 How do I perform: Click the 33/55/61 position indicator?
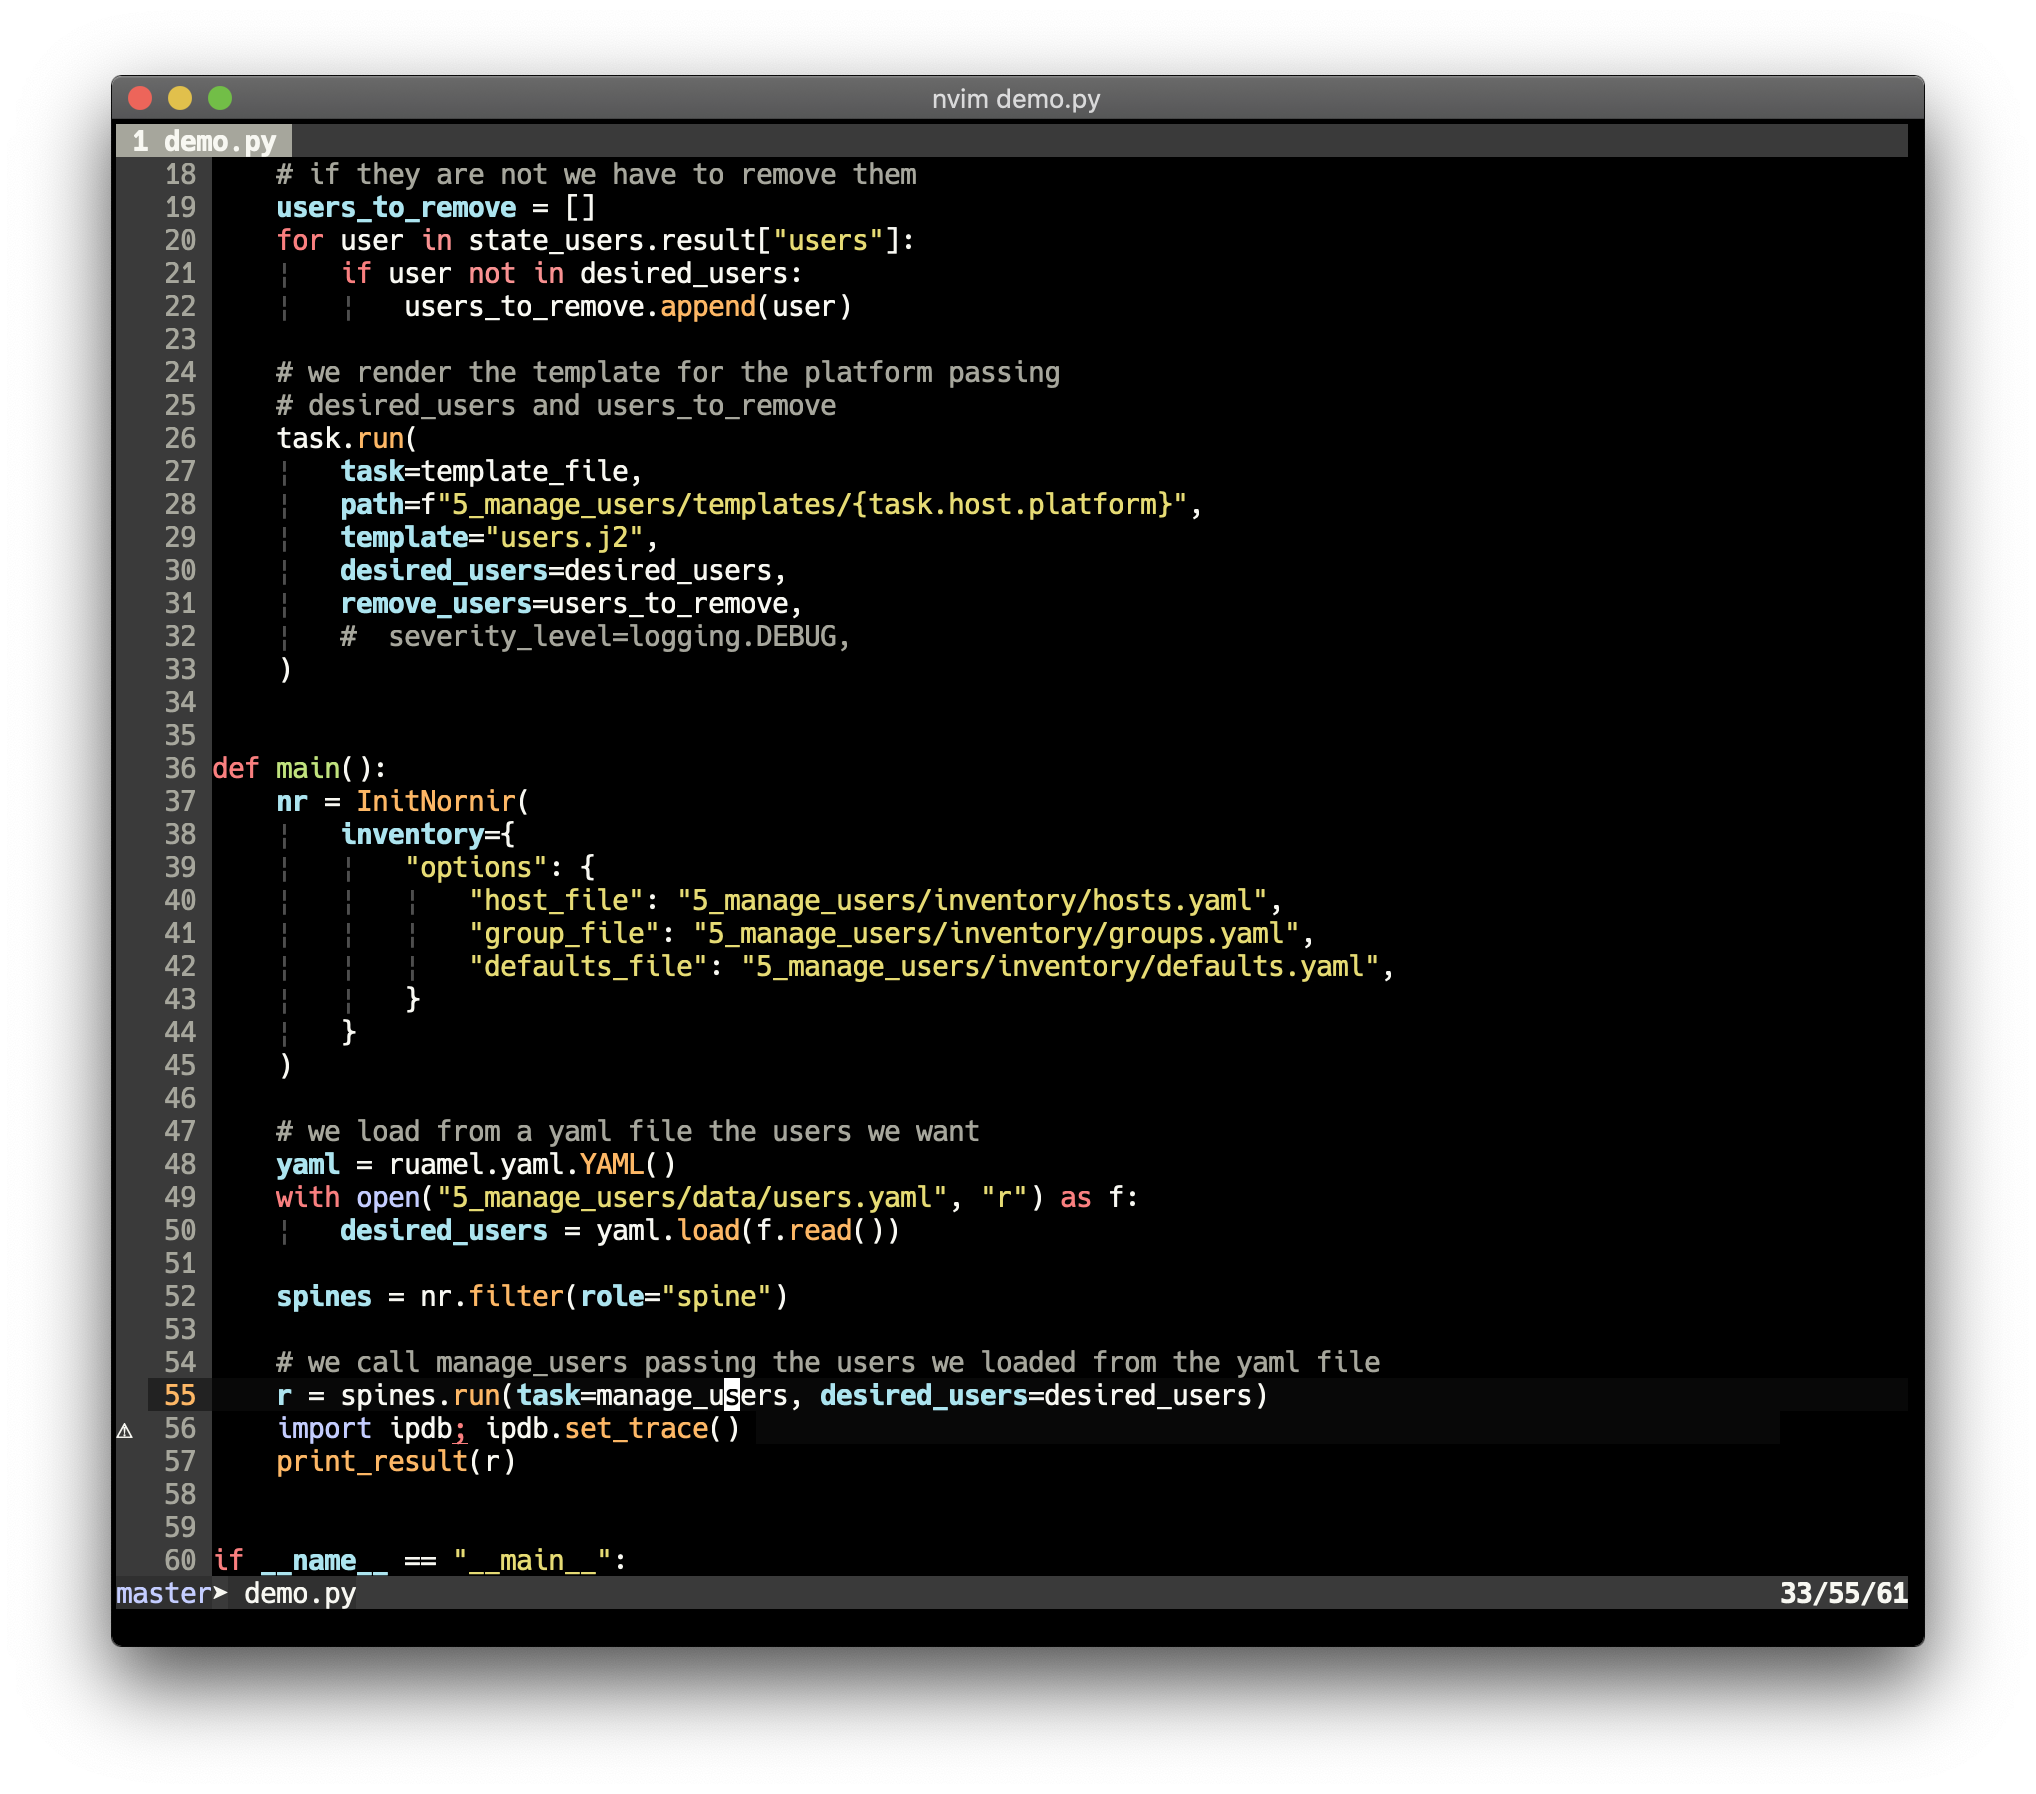coord(1843,1593)
